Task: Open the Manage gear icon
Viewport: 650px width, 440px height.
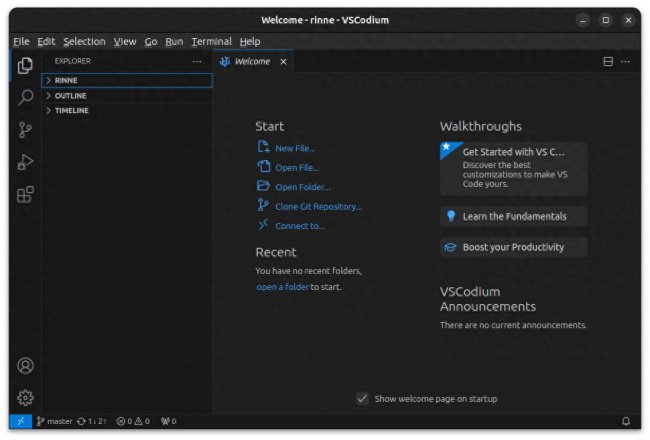Action: tap(25, 398)
